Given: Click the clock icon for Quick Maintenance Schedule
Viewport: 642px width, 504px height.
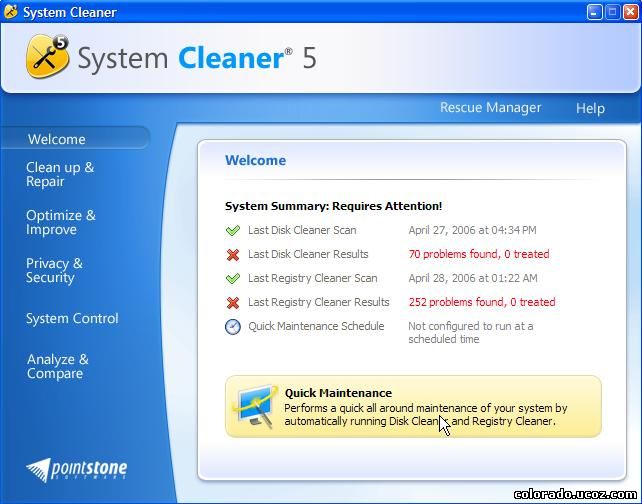Looking at the screenshot, I should (x=233, y=327).
